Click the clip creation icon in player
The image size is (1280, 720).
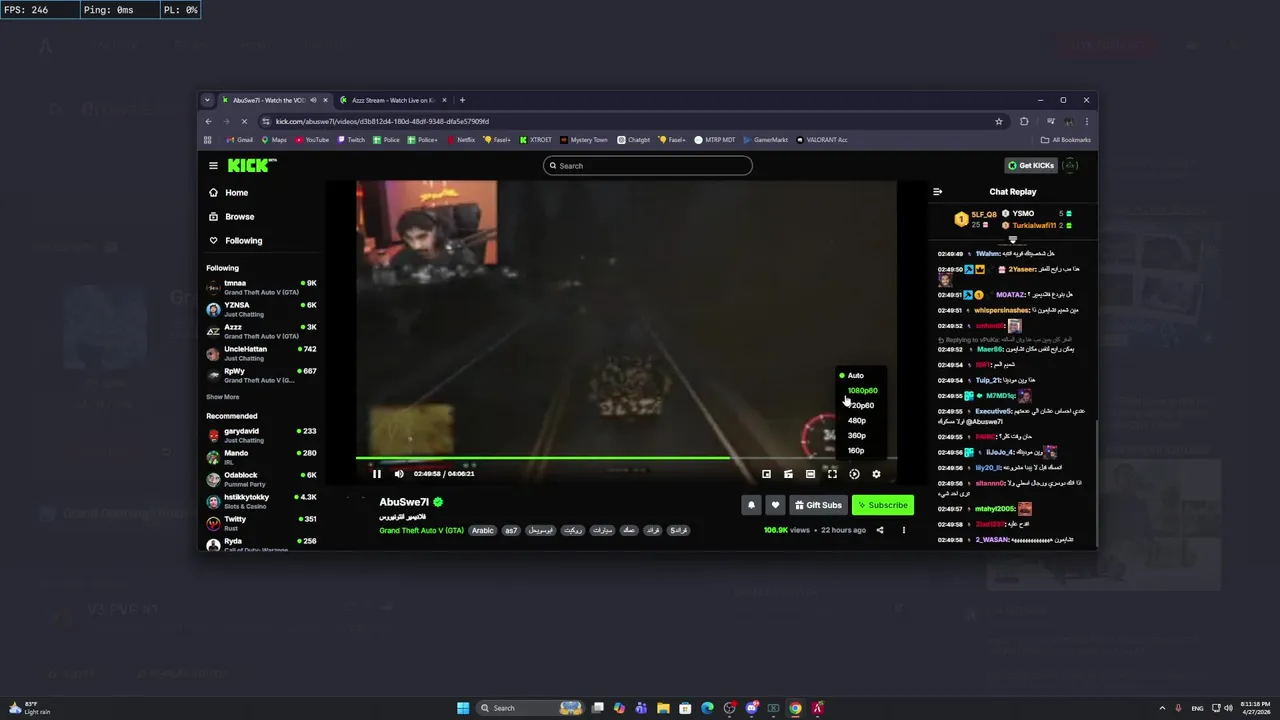point(788,474)
